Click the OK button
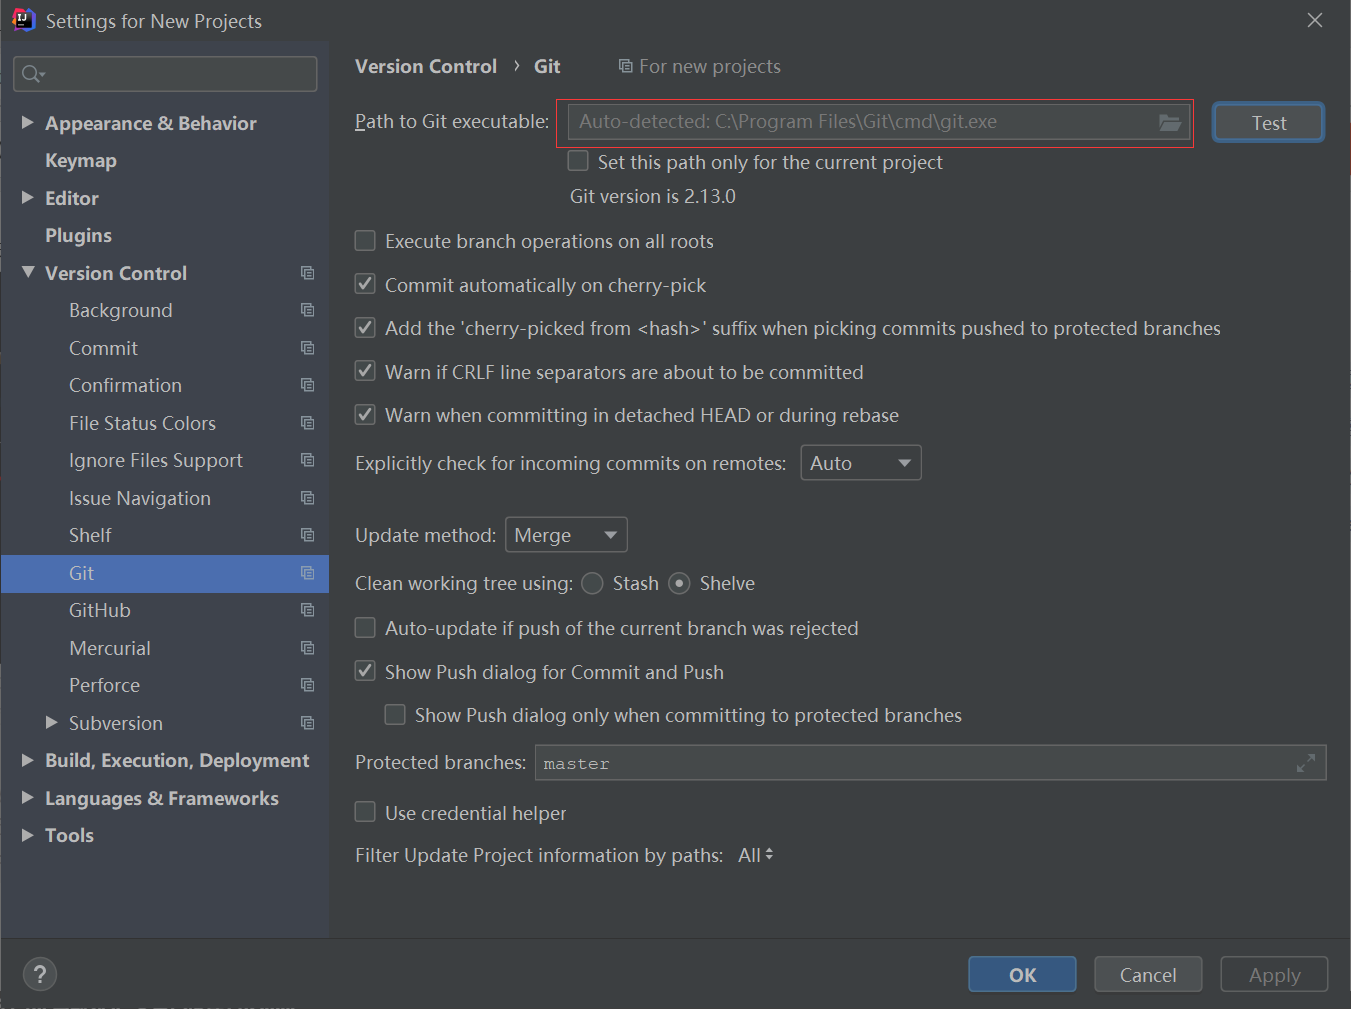This screenshot has height=1009, width=1351. tap(1022, 974)
